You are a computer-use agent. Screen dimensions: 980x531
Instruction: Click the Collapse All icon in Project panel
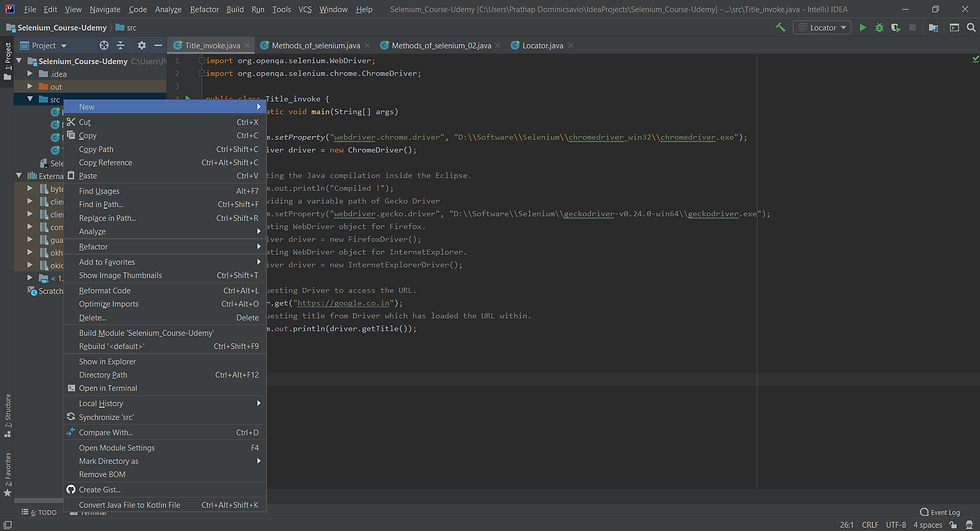click(121, 46)
